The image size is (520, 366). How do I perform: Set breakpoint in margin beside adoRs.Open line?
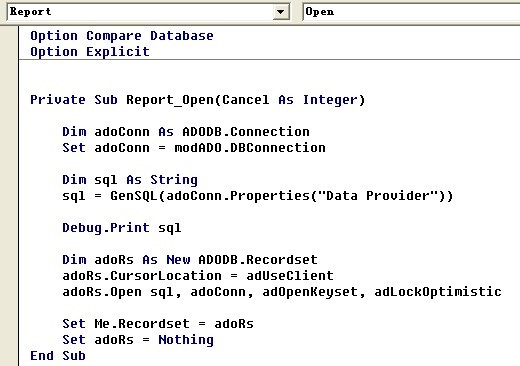click(9, 292)
